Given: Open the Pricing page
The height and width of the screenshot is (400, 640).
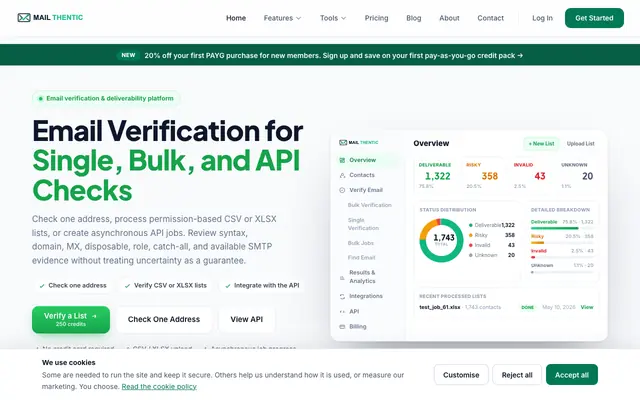Looking at the screenshot, I should (x=376, y=18).
